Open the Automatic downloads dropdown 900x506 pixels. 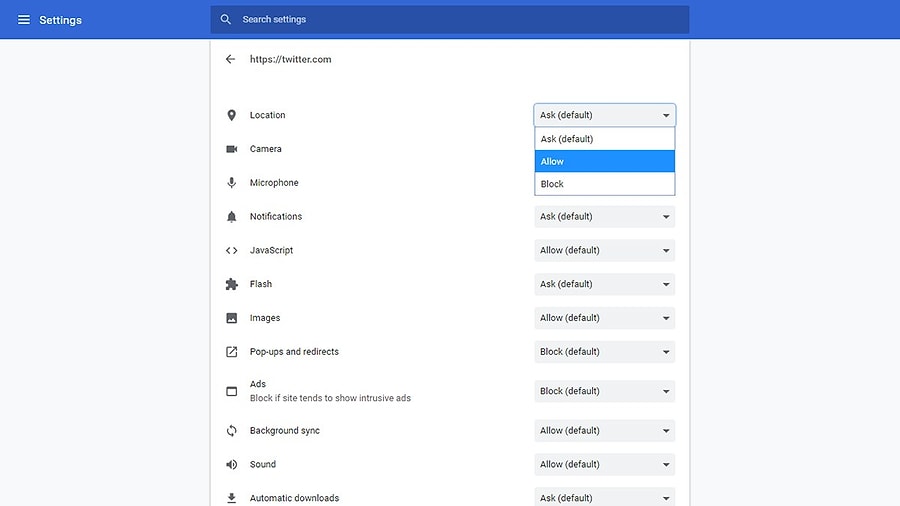pos(604,497)
